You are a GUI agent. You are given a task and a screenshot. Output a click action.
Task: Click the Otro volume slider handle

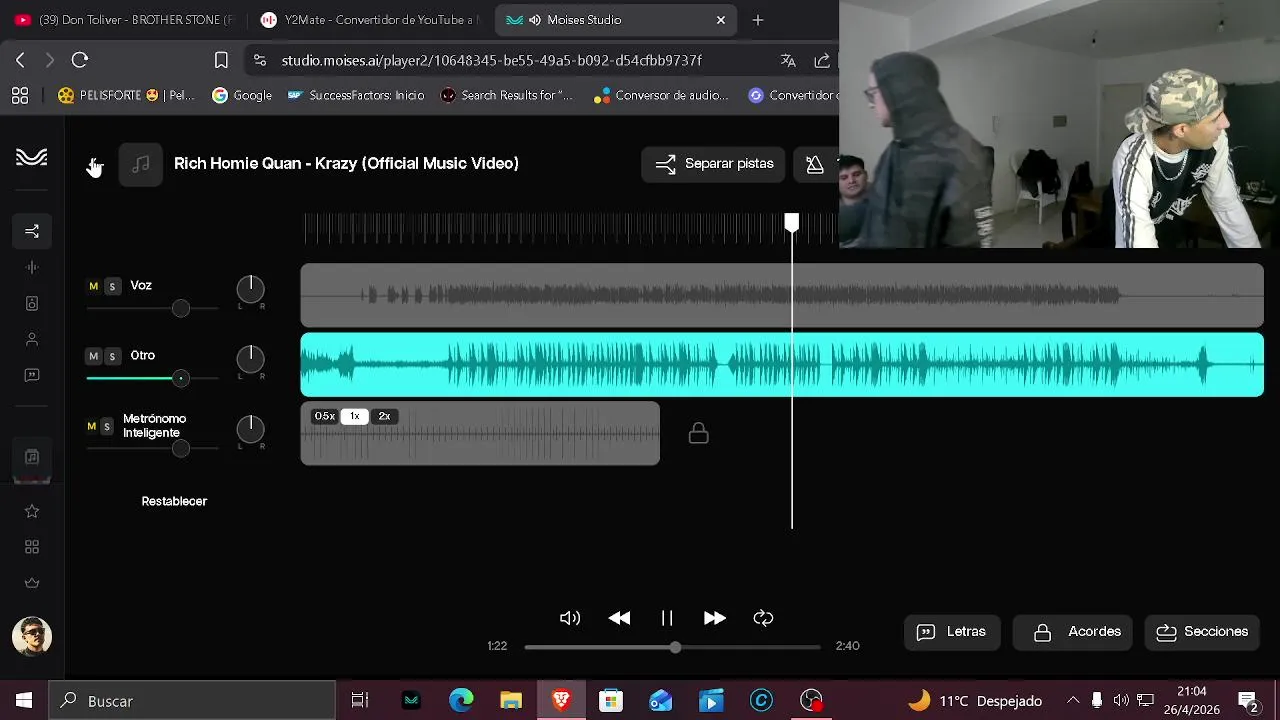click(x=181, y=378)
